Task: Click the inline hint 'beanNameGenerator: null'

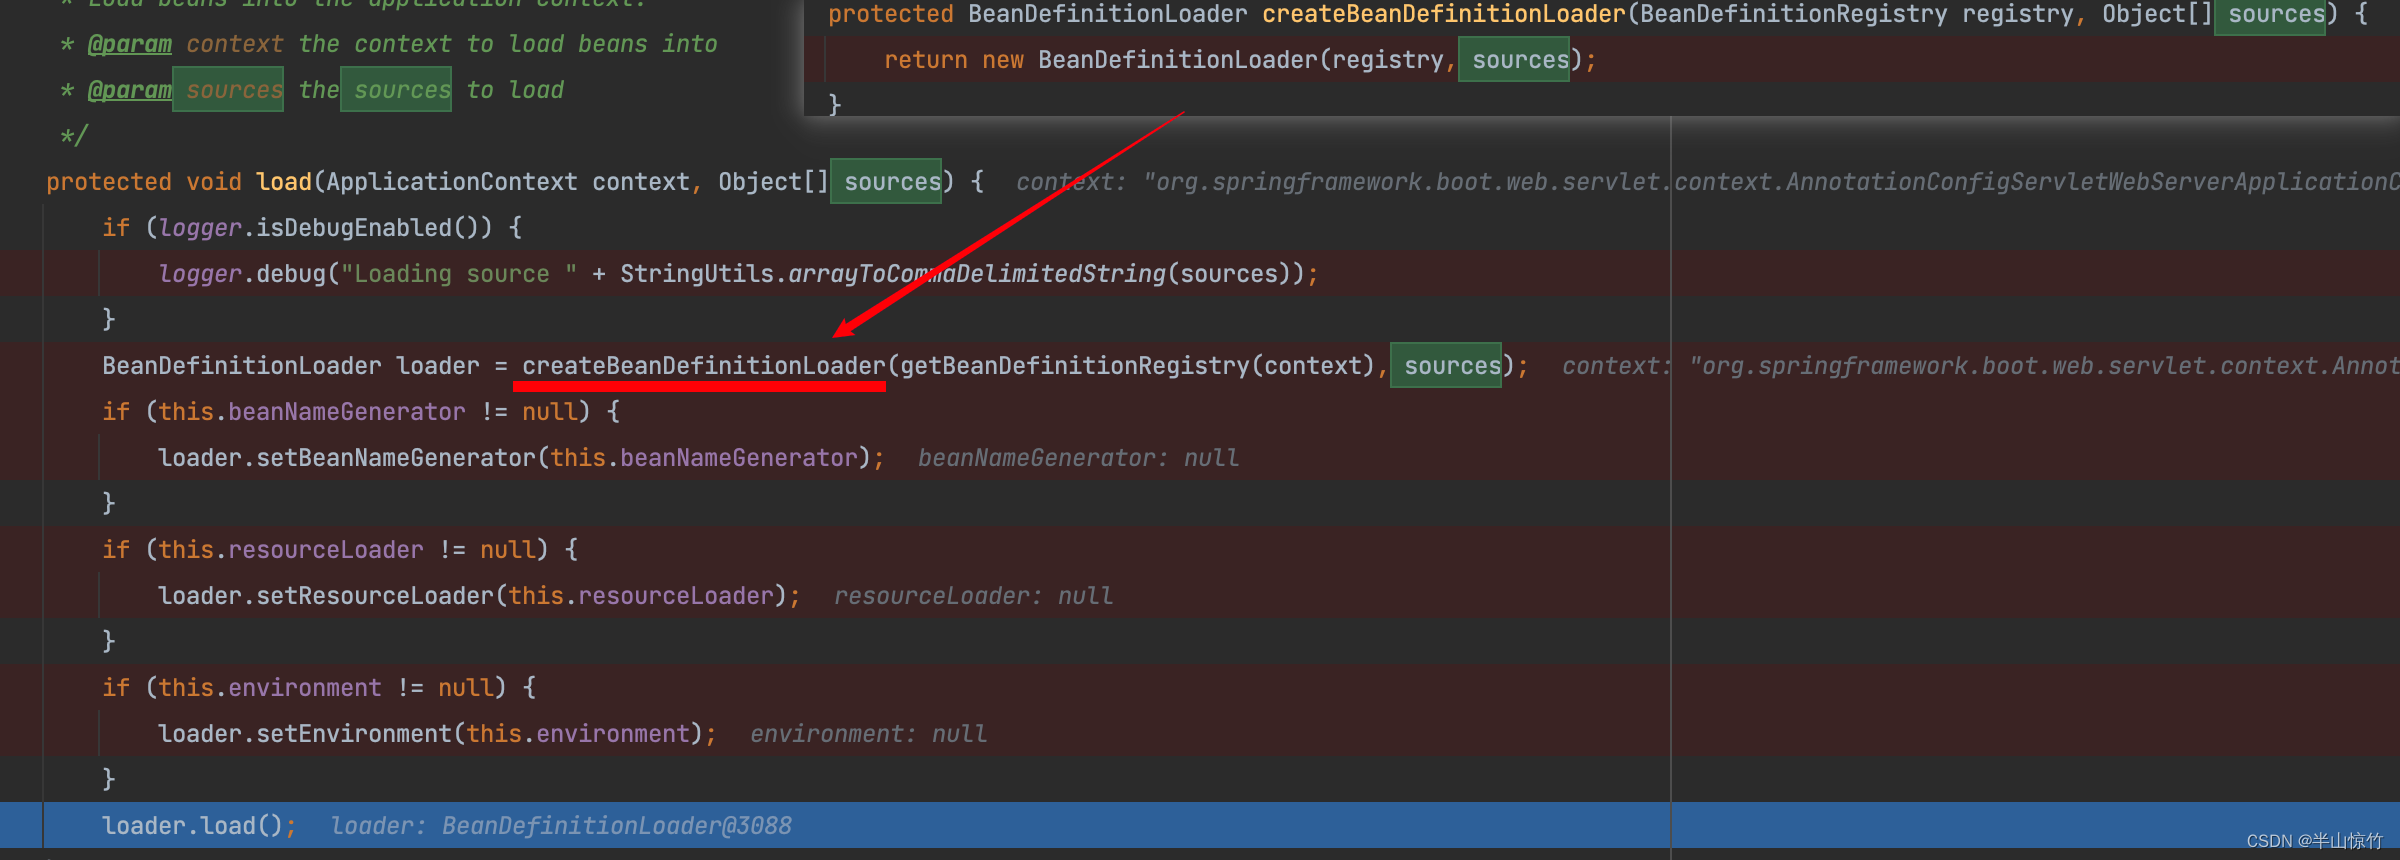Action: 1078,458
